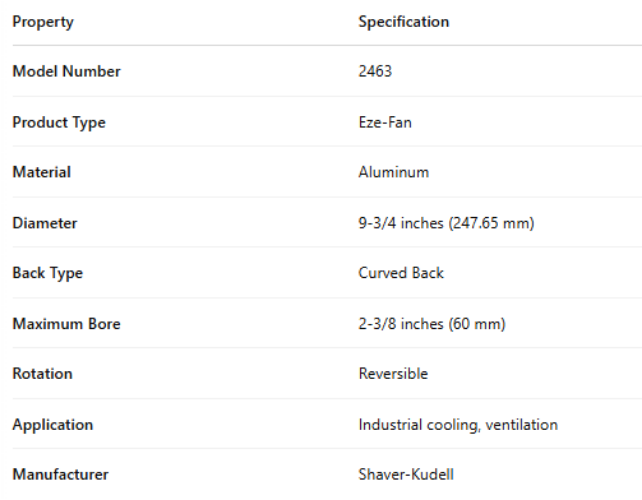Select the Material row label
This screenshot has height=500, width=642.
click(41, 172)
